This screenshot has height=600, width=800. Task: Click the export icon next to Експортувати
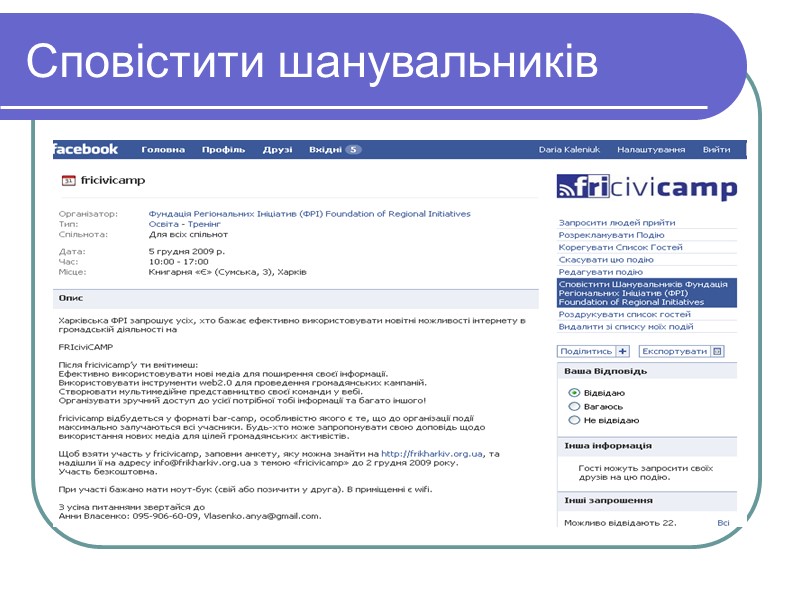(717, 351)
